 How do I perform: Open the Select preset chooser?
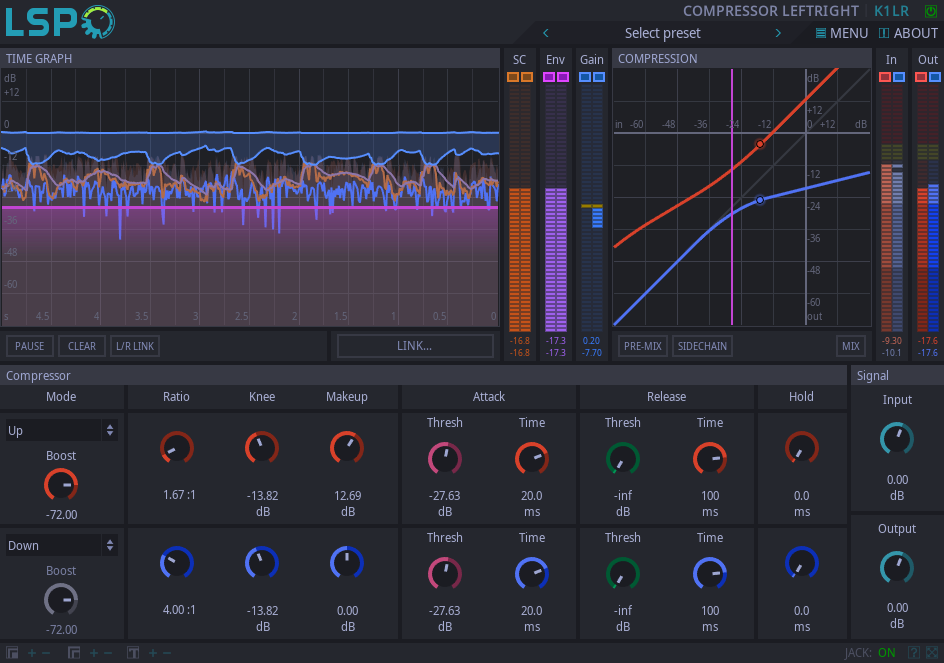coord(662,33)
